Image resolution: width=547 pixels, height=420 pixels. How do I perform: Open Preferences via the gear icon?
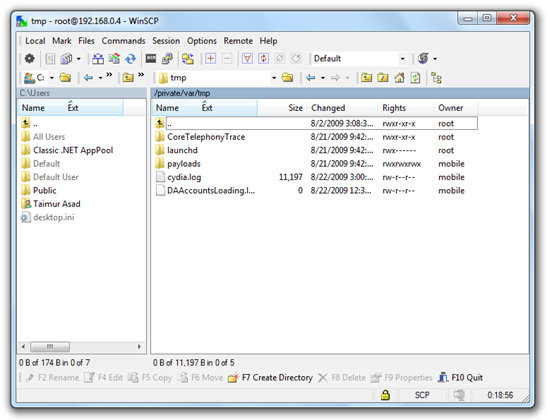[30, 59]
